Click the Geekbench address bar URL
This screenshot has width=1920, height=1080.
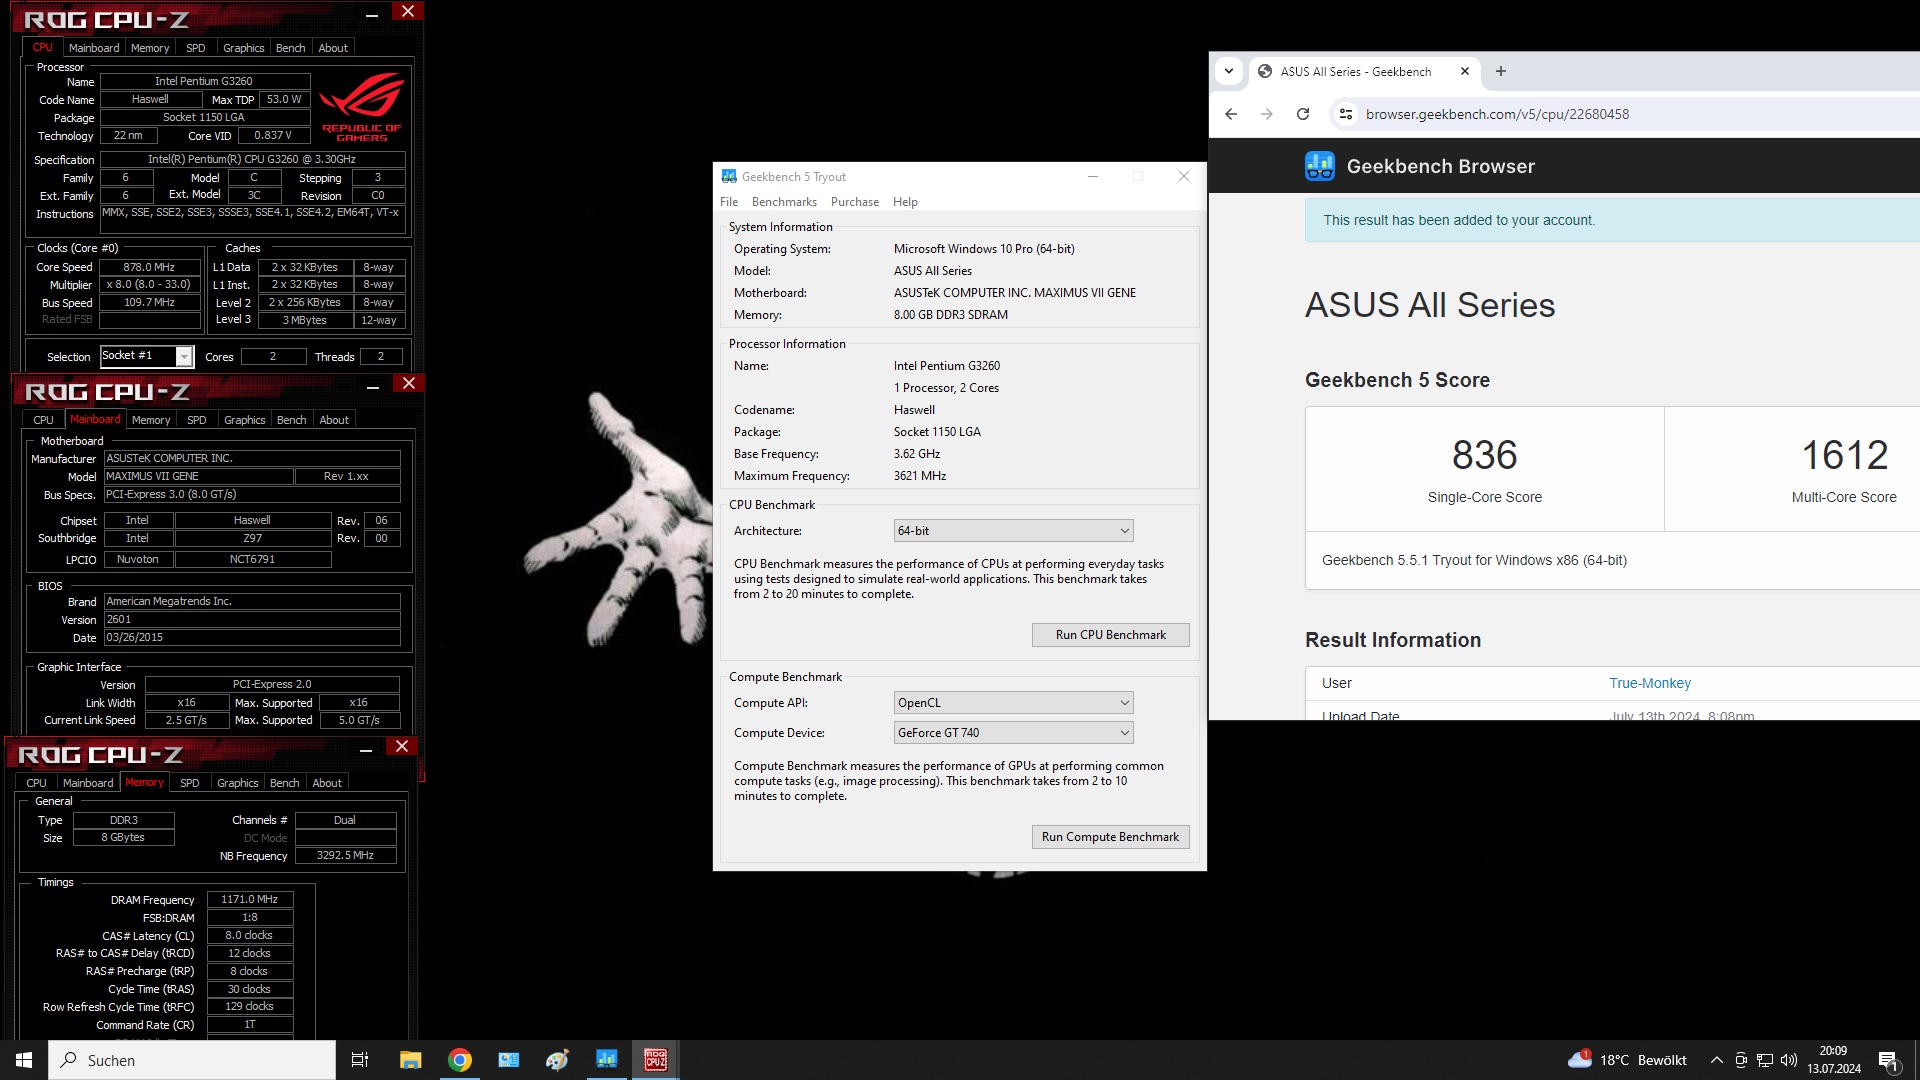point(1497,114)
